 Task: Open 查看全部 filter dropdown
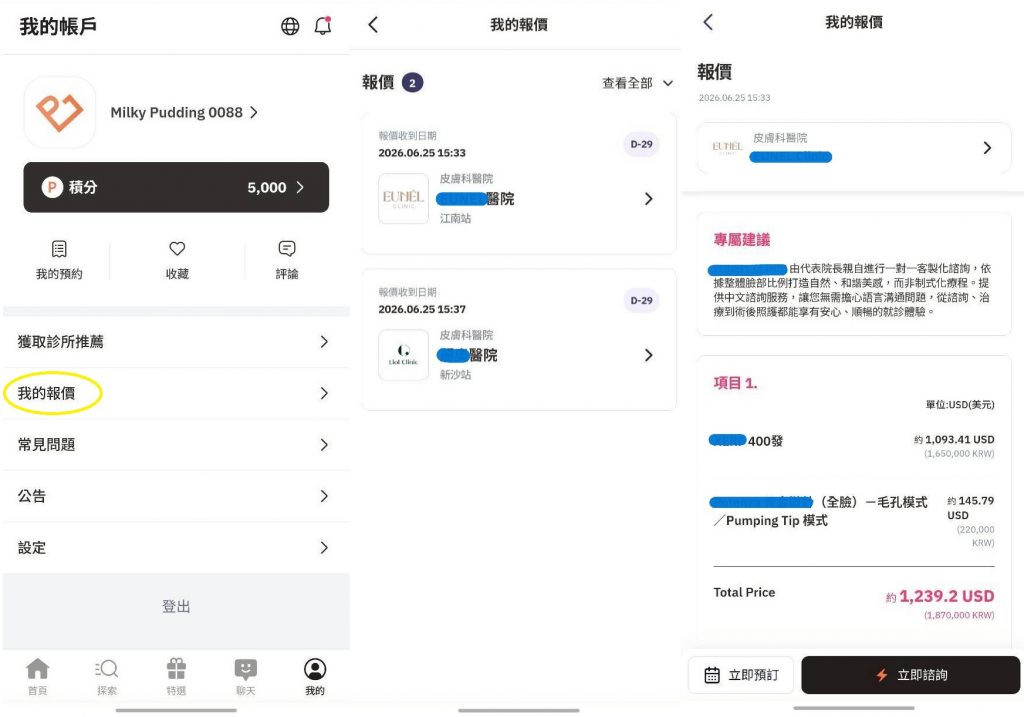pos(637,83)
